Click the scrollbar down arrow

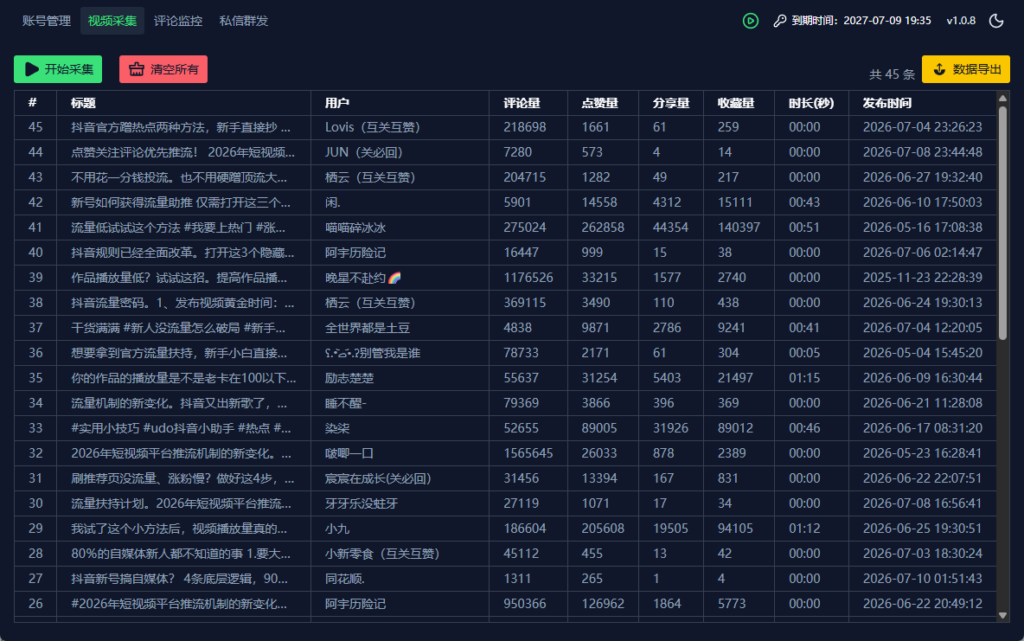tap(1002, 615)
